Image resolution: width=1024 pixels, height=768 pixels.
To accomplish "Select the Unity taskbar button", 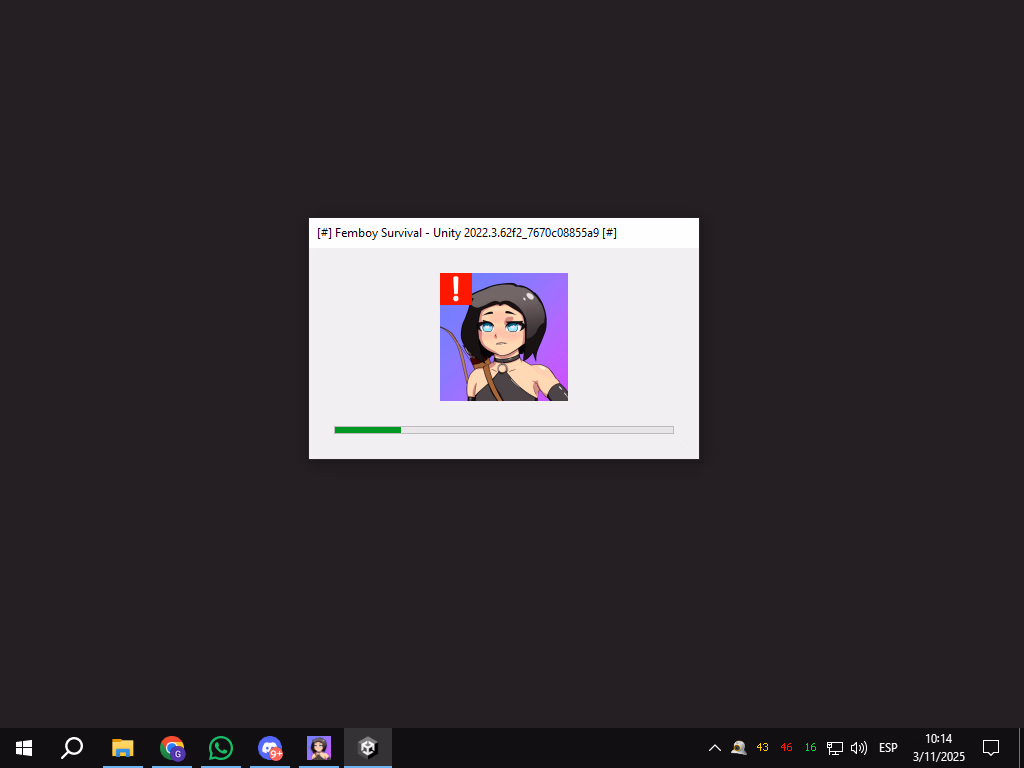I will click(x=368, y=747).
